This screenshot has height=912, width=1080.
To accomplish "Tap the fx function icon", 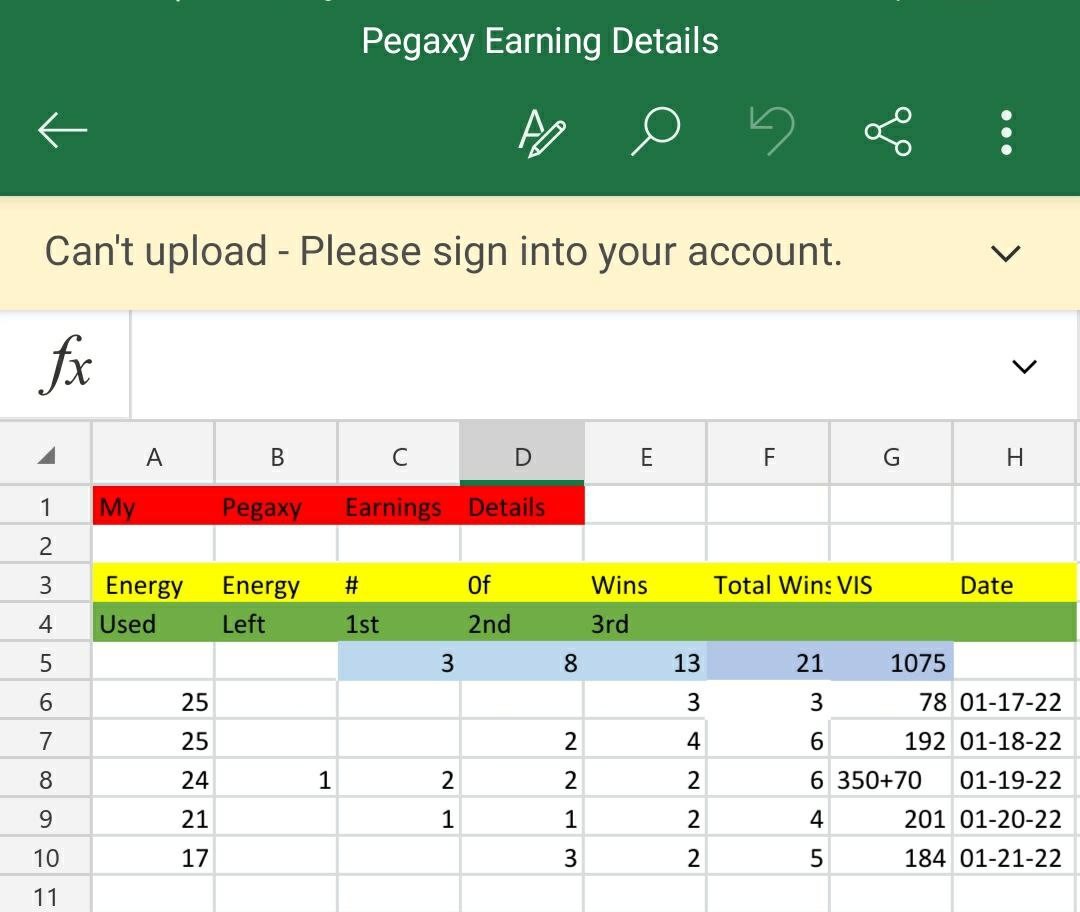I will [x=65, y=364].
